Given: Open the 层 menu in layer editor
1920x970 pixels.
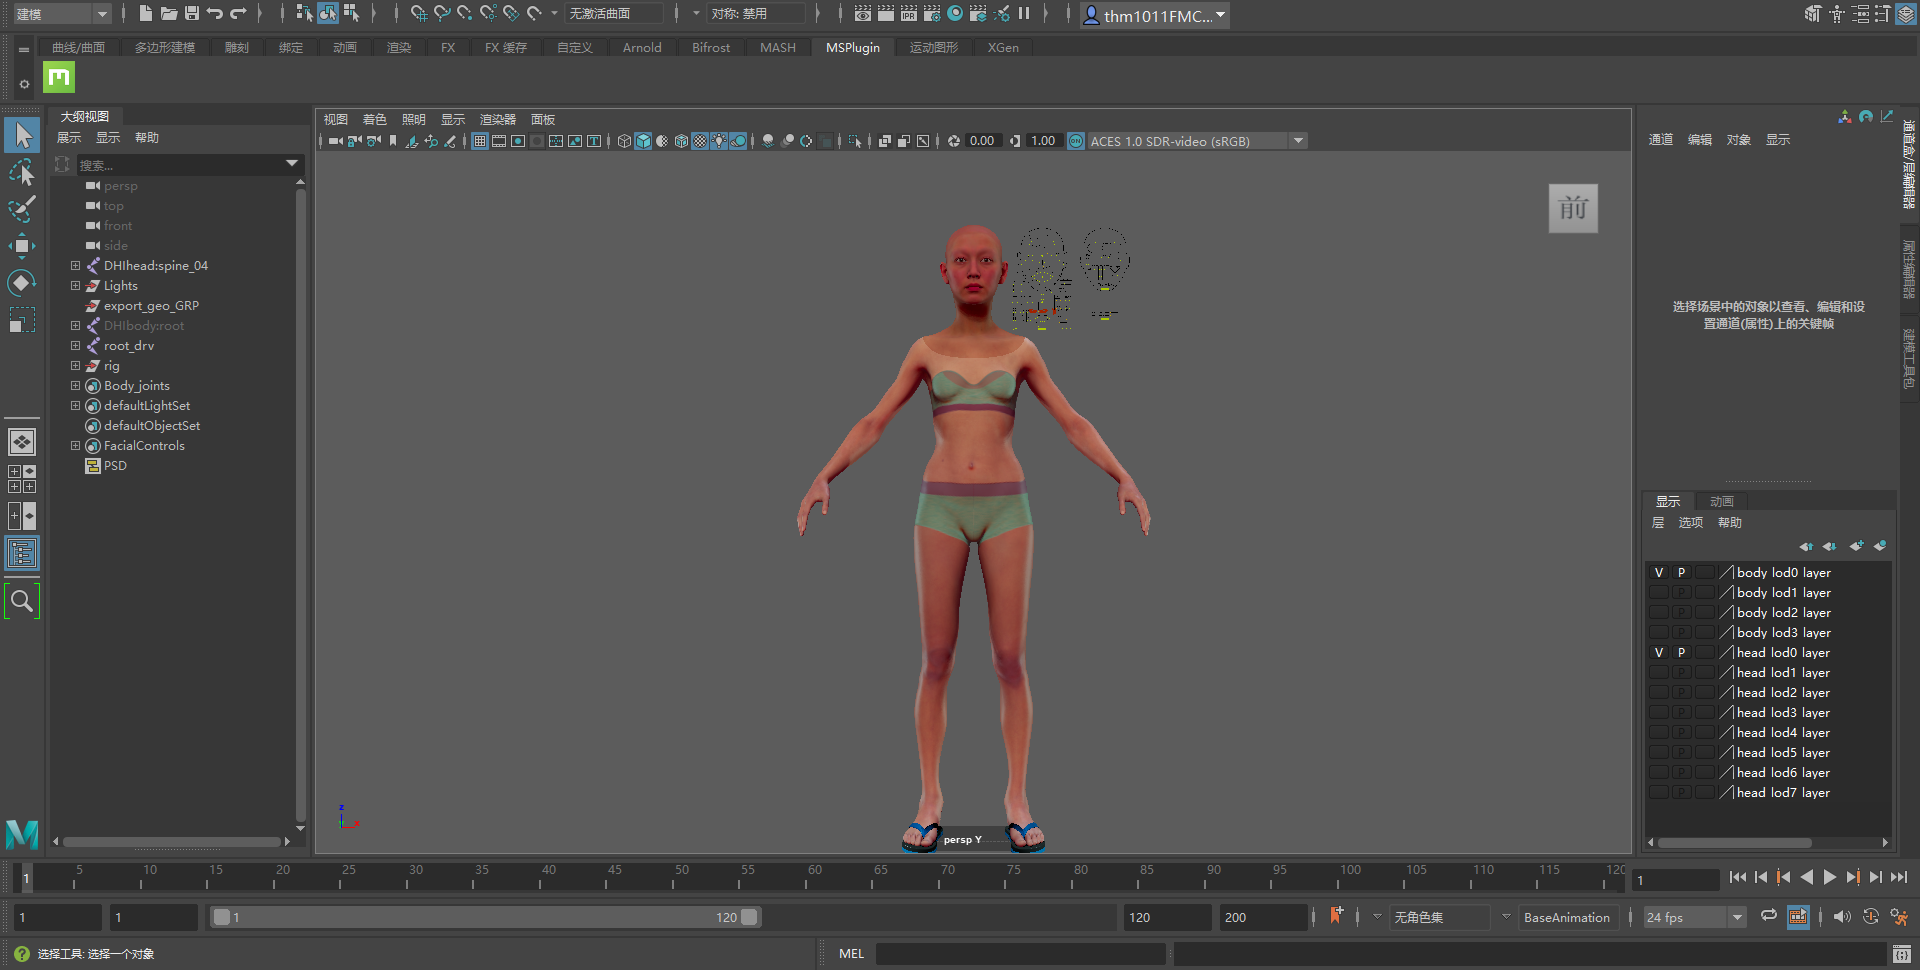Looking at the screenshot, I should point(1658,523).
